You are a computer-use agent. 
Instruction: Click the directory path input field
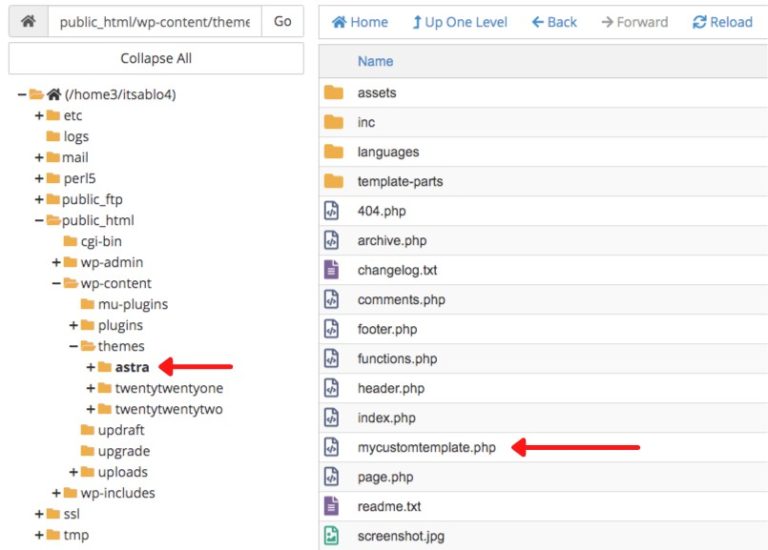[154, 22]
